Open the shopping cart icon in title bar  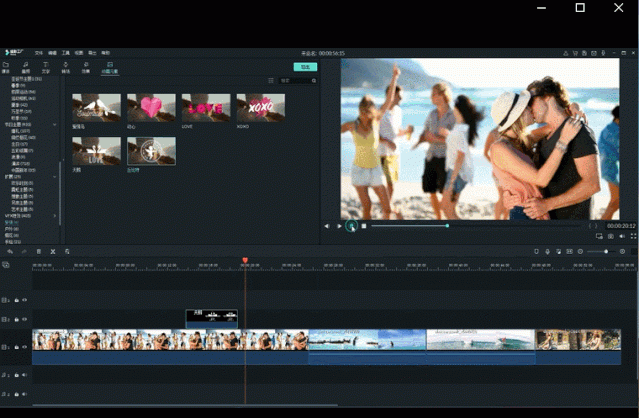tap(575, 53)
